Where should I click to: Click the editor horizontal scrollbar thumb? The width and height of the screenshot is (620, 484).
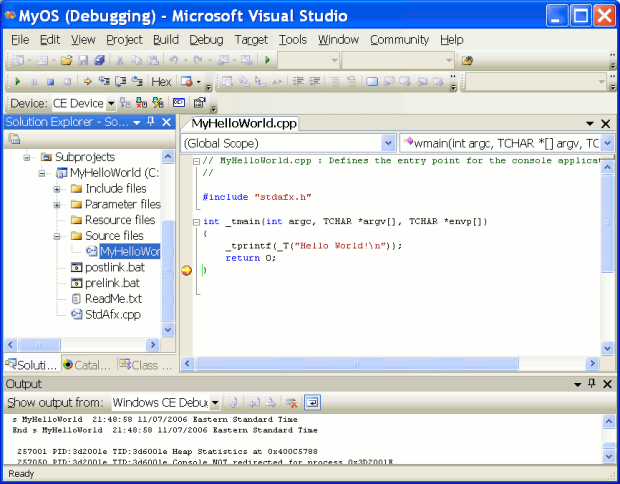point(357,363)
